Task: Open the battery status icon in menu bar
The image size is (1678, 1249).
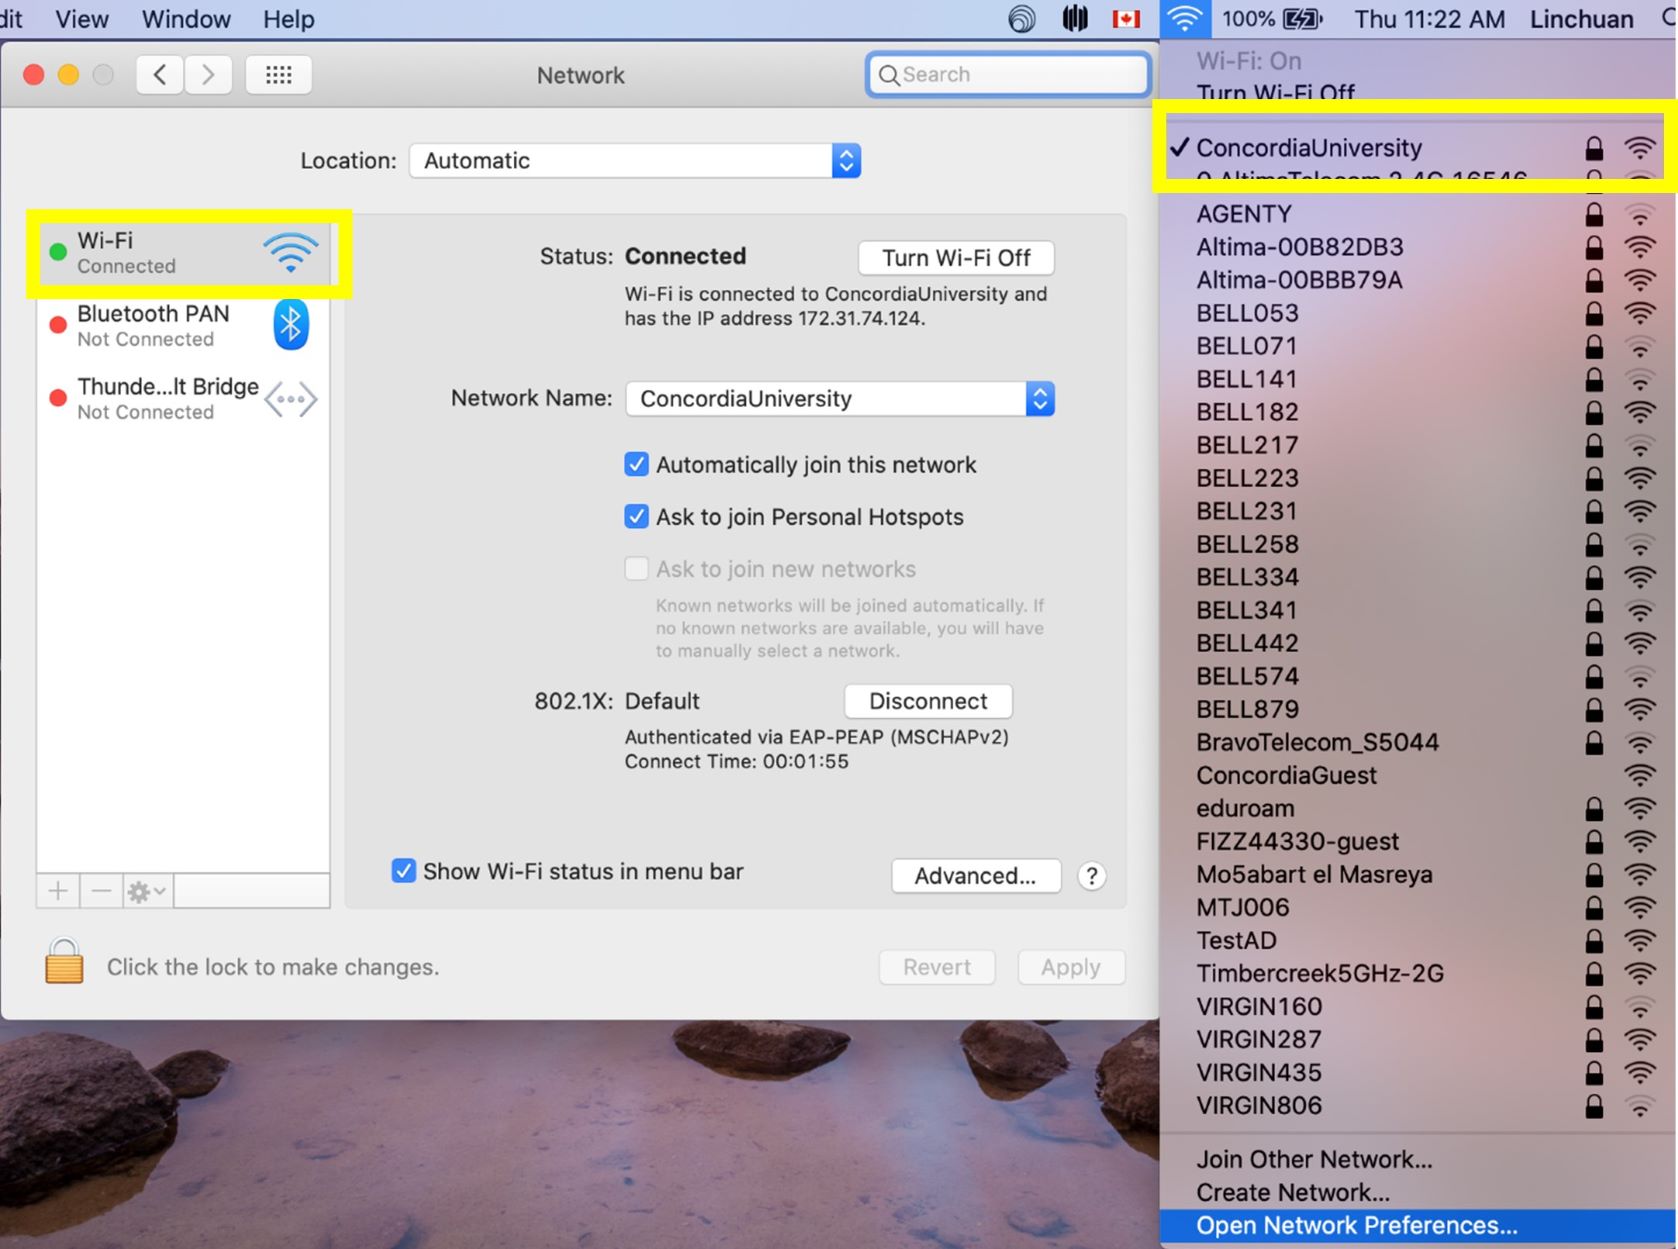Action: 1302,19
